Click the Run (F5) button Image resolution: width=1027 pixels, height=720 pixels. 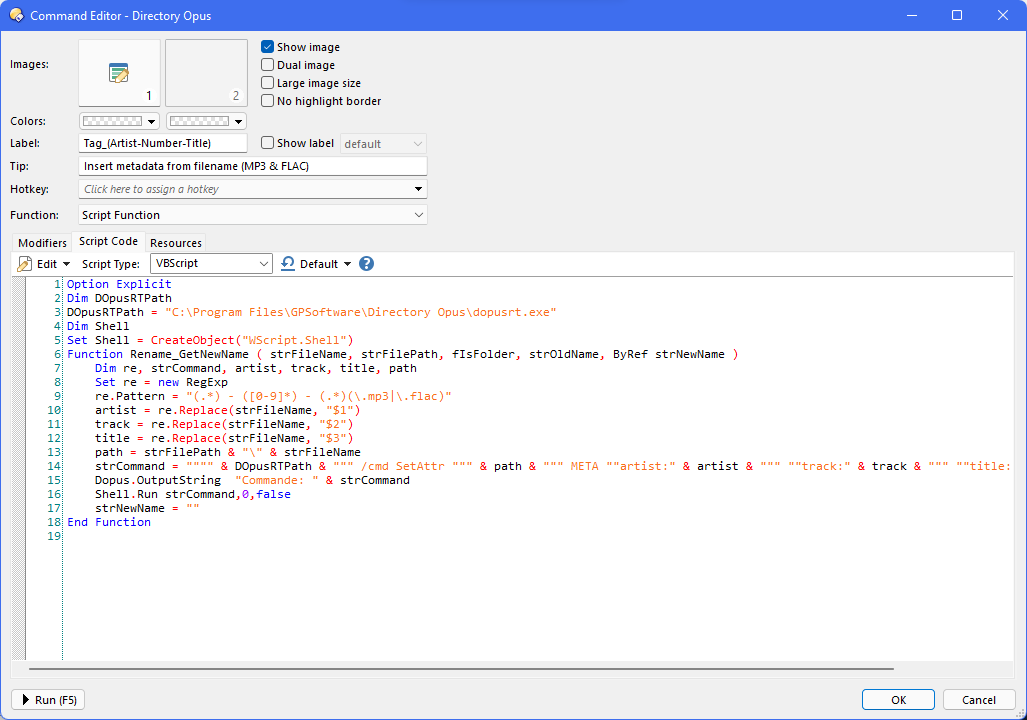pos(48,700)
